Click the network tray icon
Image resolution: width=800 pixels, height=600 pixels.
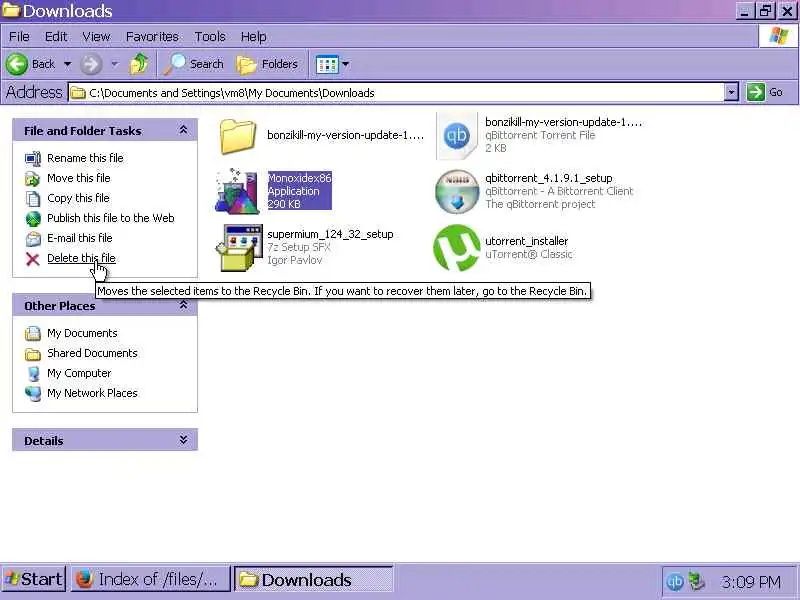696,581
